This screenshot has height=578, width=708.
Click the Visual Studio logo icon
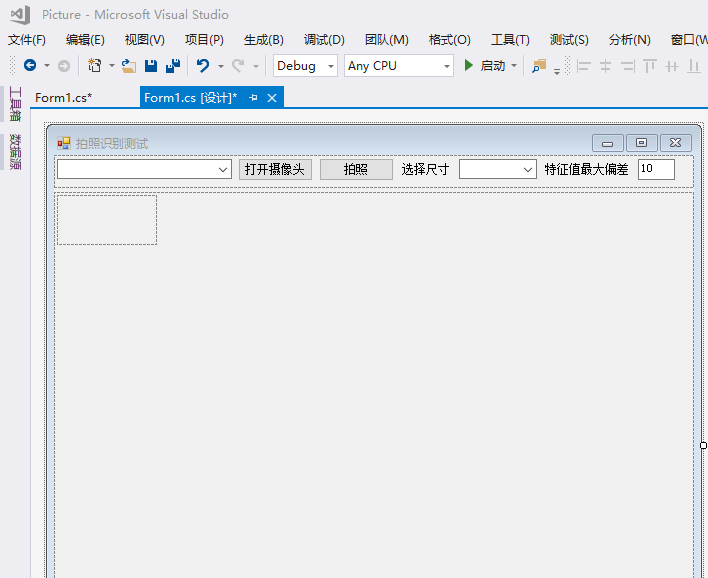(20, 14)
